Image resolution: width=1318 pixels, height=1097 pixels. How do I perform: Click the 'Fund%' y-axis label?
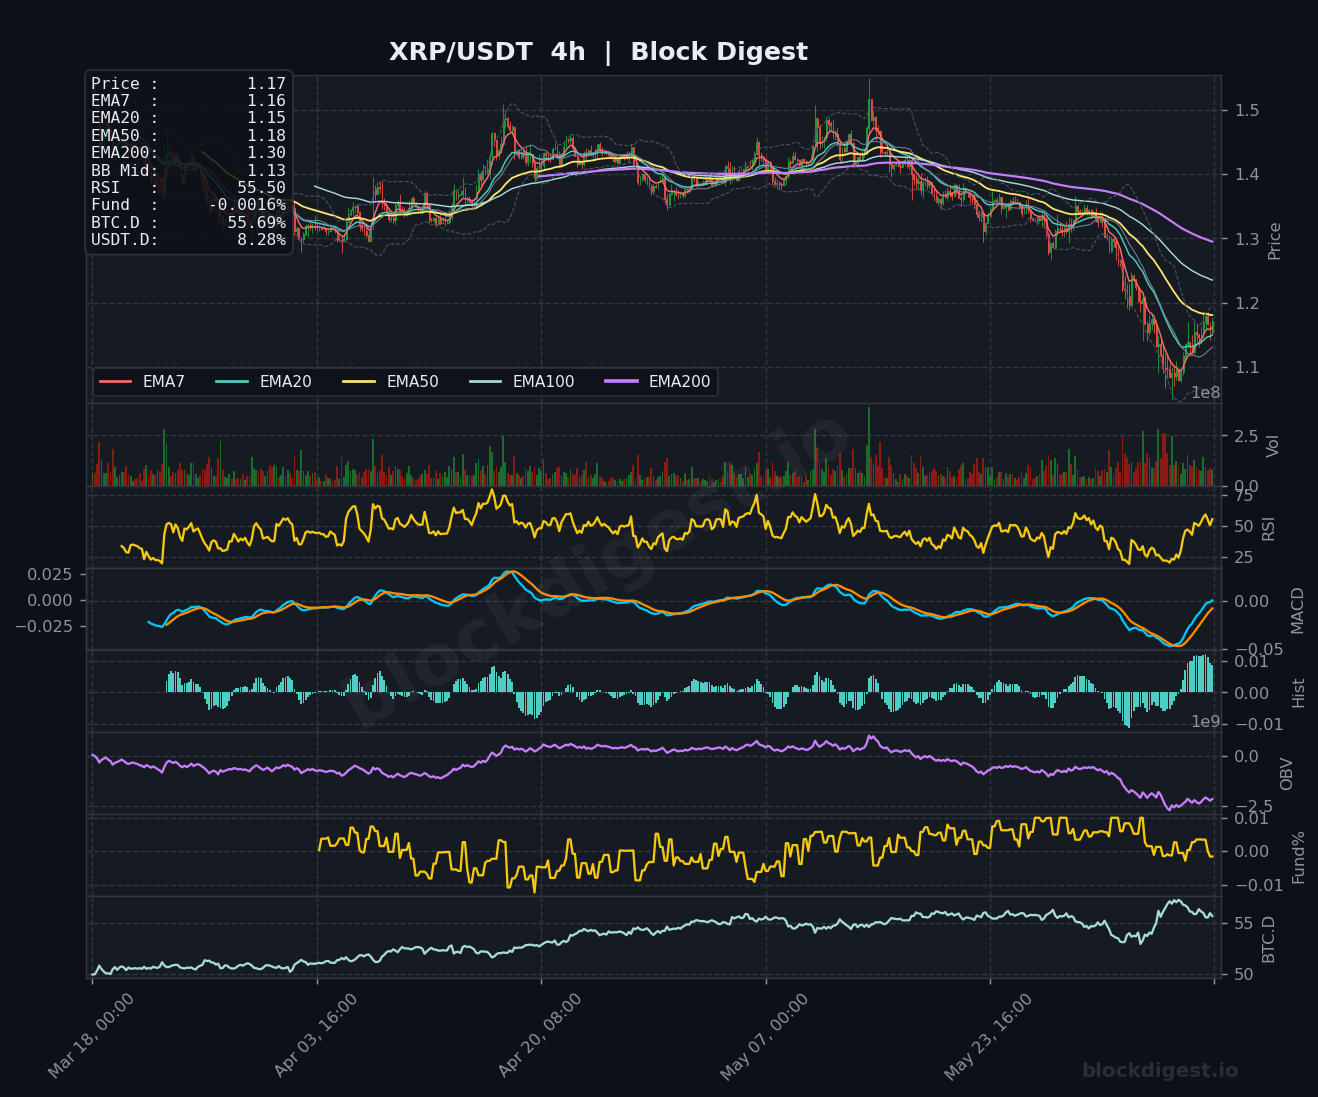coord(1299,857)
